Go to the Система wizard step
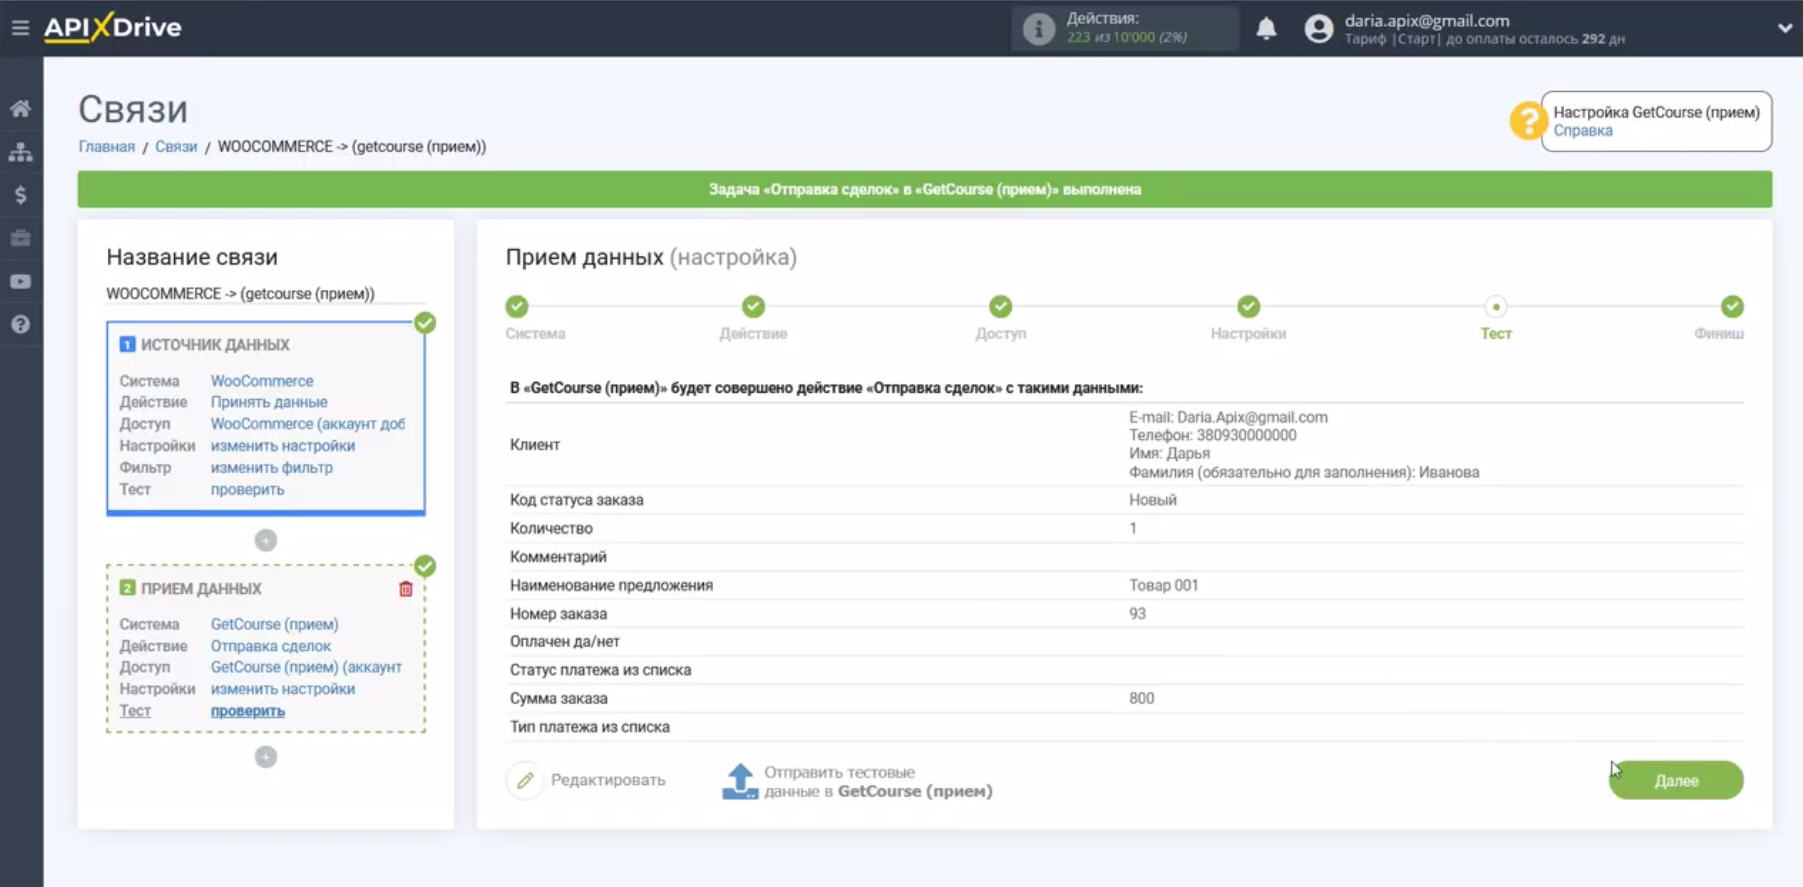 517,307
